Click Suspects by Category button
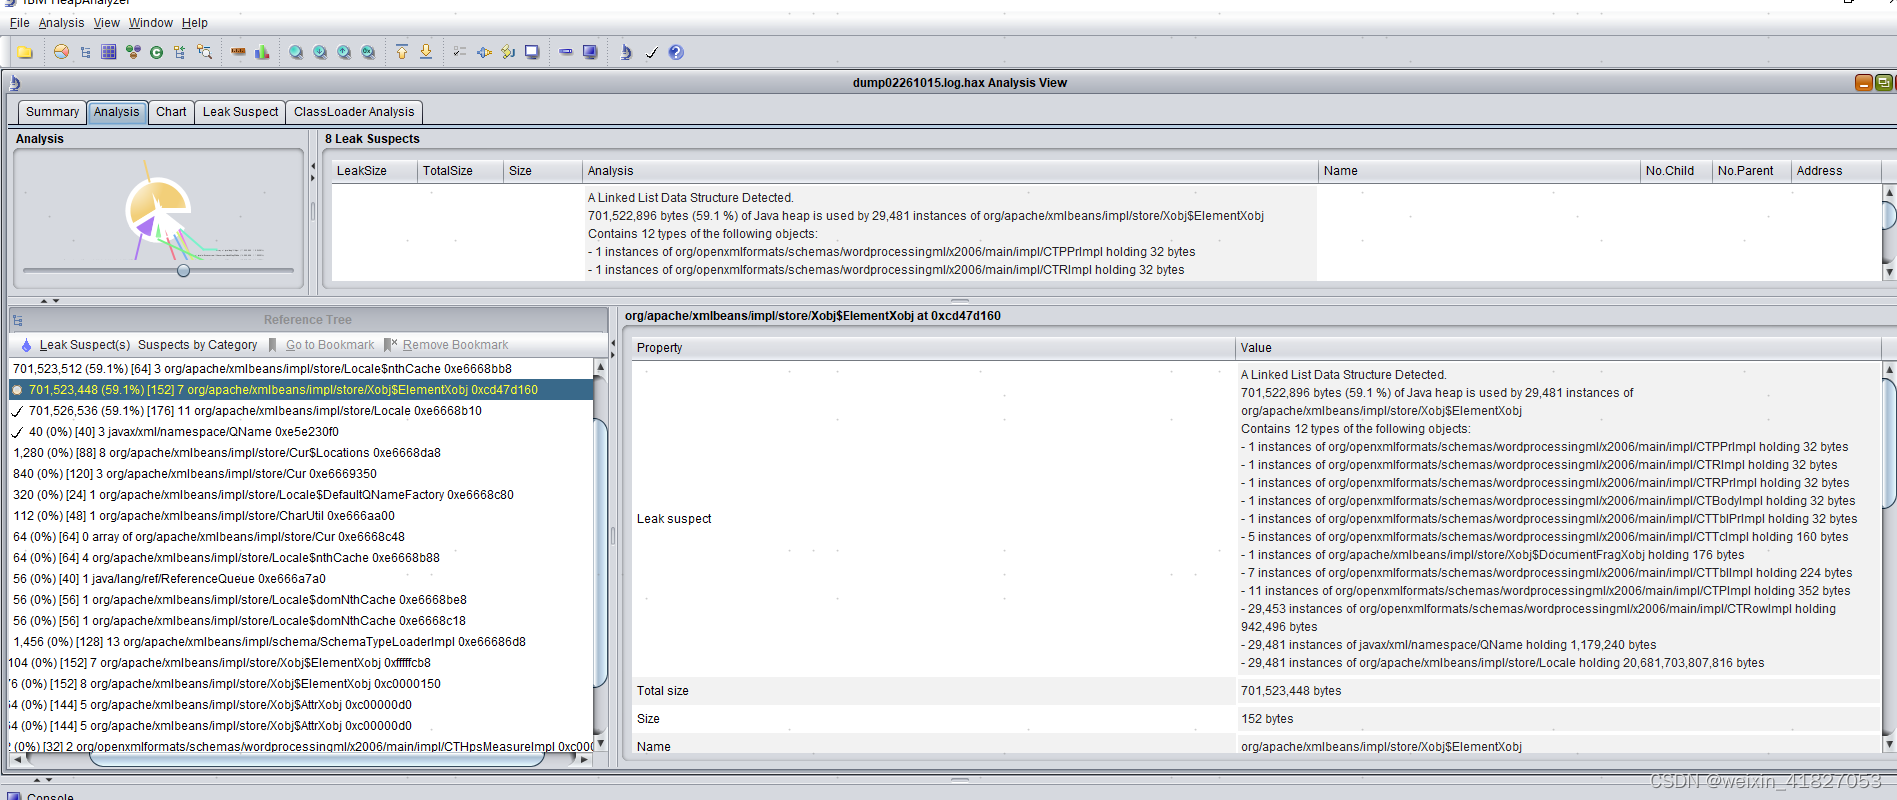 point(198,345)
